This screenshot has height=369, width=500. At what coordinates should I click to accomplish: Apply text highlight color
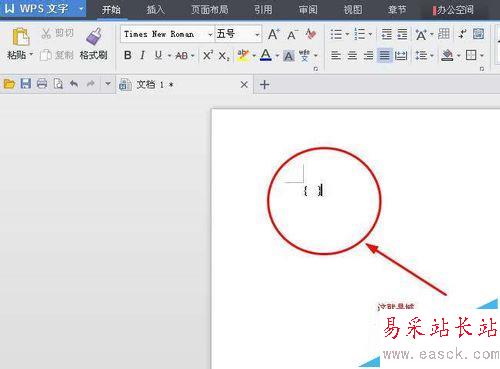point(243,55)
